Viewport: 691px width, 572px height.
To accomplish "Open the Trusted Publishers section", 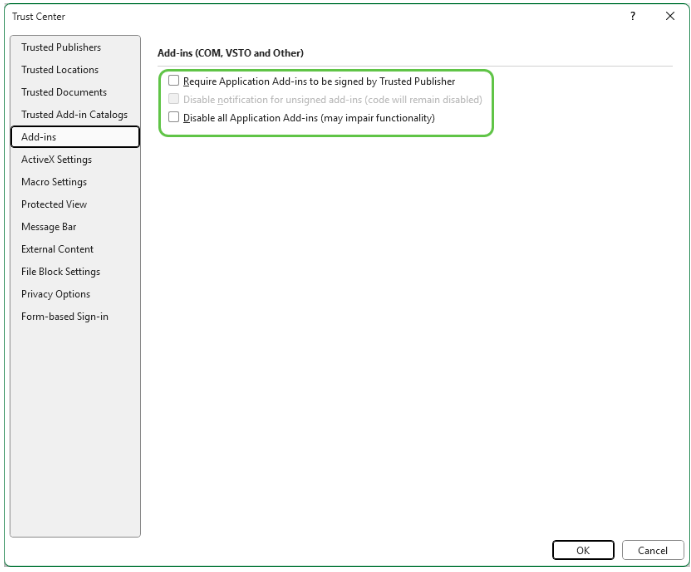I will (61, 47).
